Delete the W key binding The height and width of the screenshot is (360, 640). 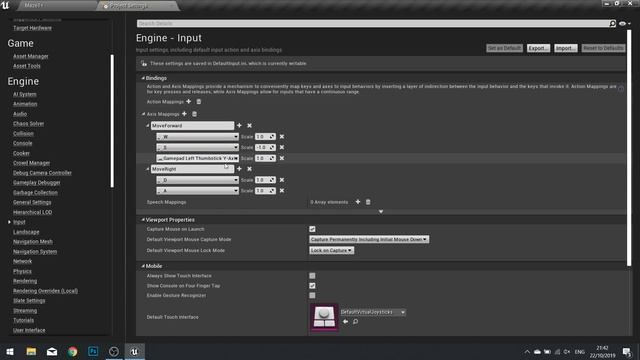[x=282, y=137]
